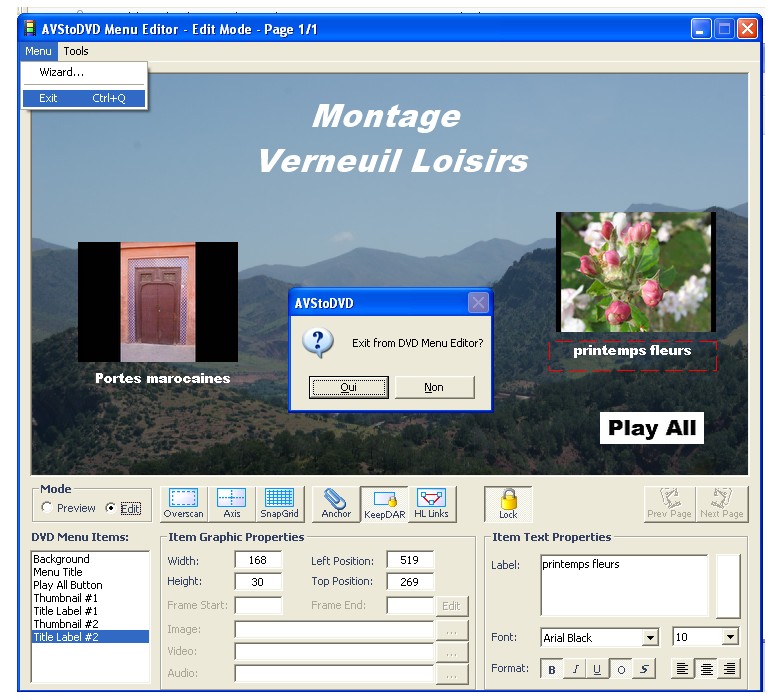Open the Tools menu
The width and height of the screenshot is (783, 700).
point(76,51)
